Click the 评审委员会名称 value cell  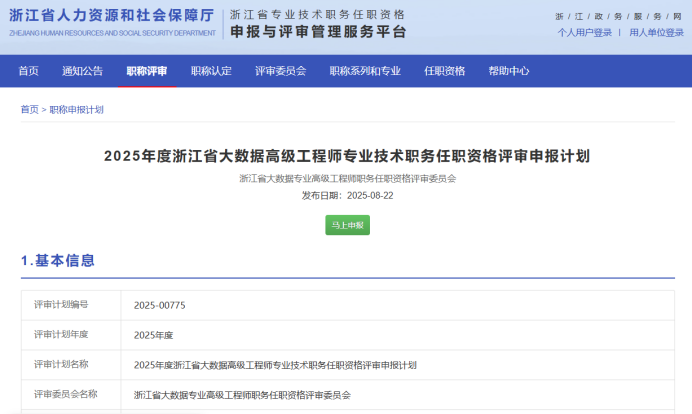point(242,395)
